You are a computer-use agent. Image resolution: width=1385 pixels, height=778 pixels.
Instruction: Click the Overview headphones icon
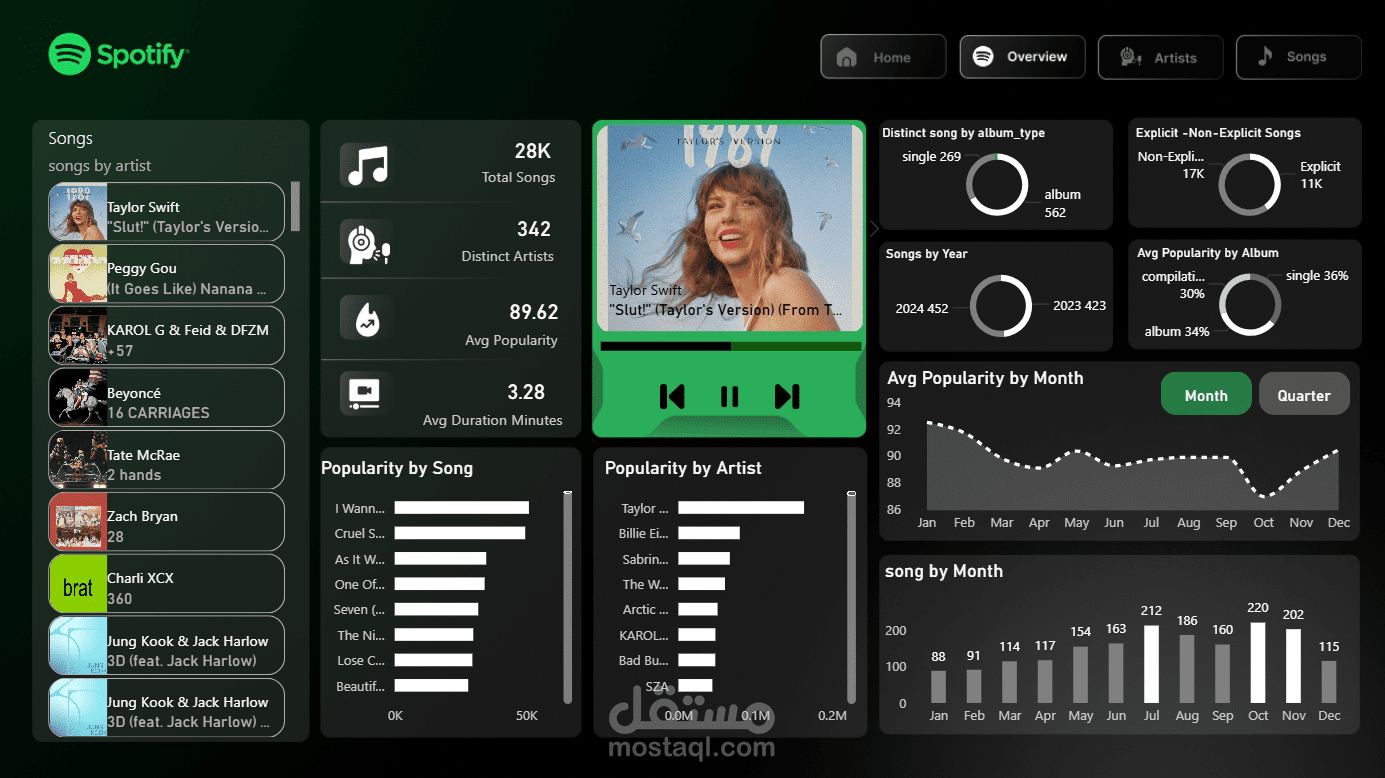[x=985, y=56]
